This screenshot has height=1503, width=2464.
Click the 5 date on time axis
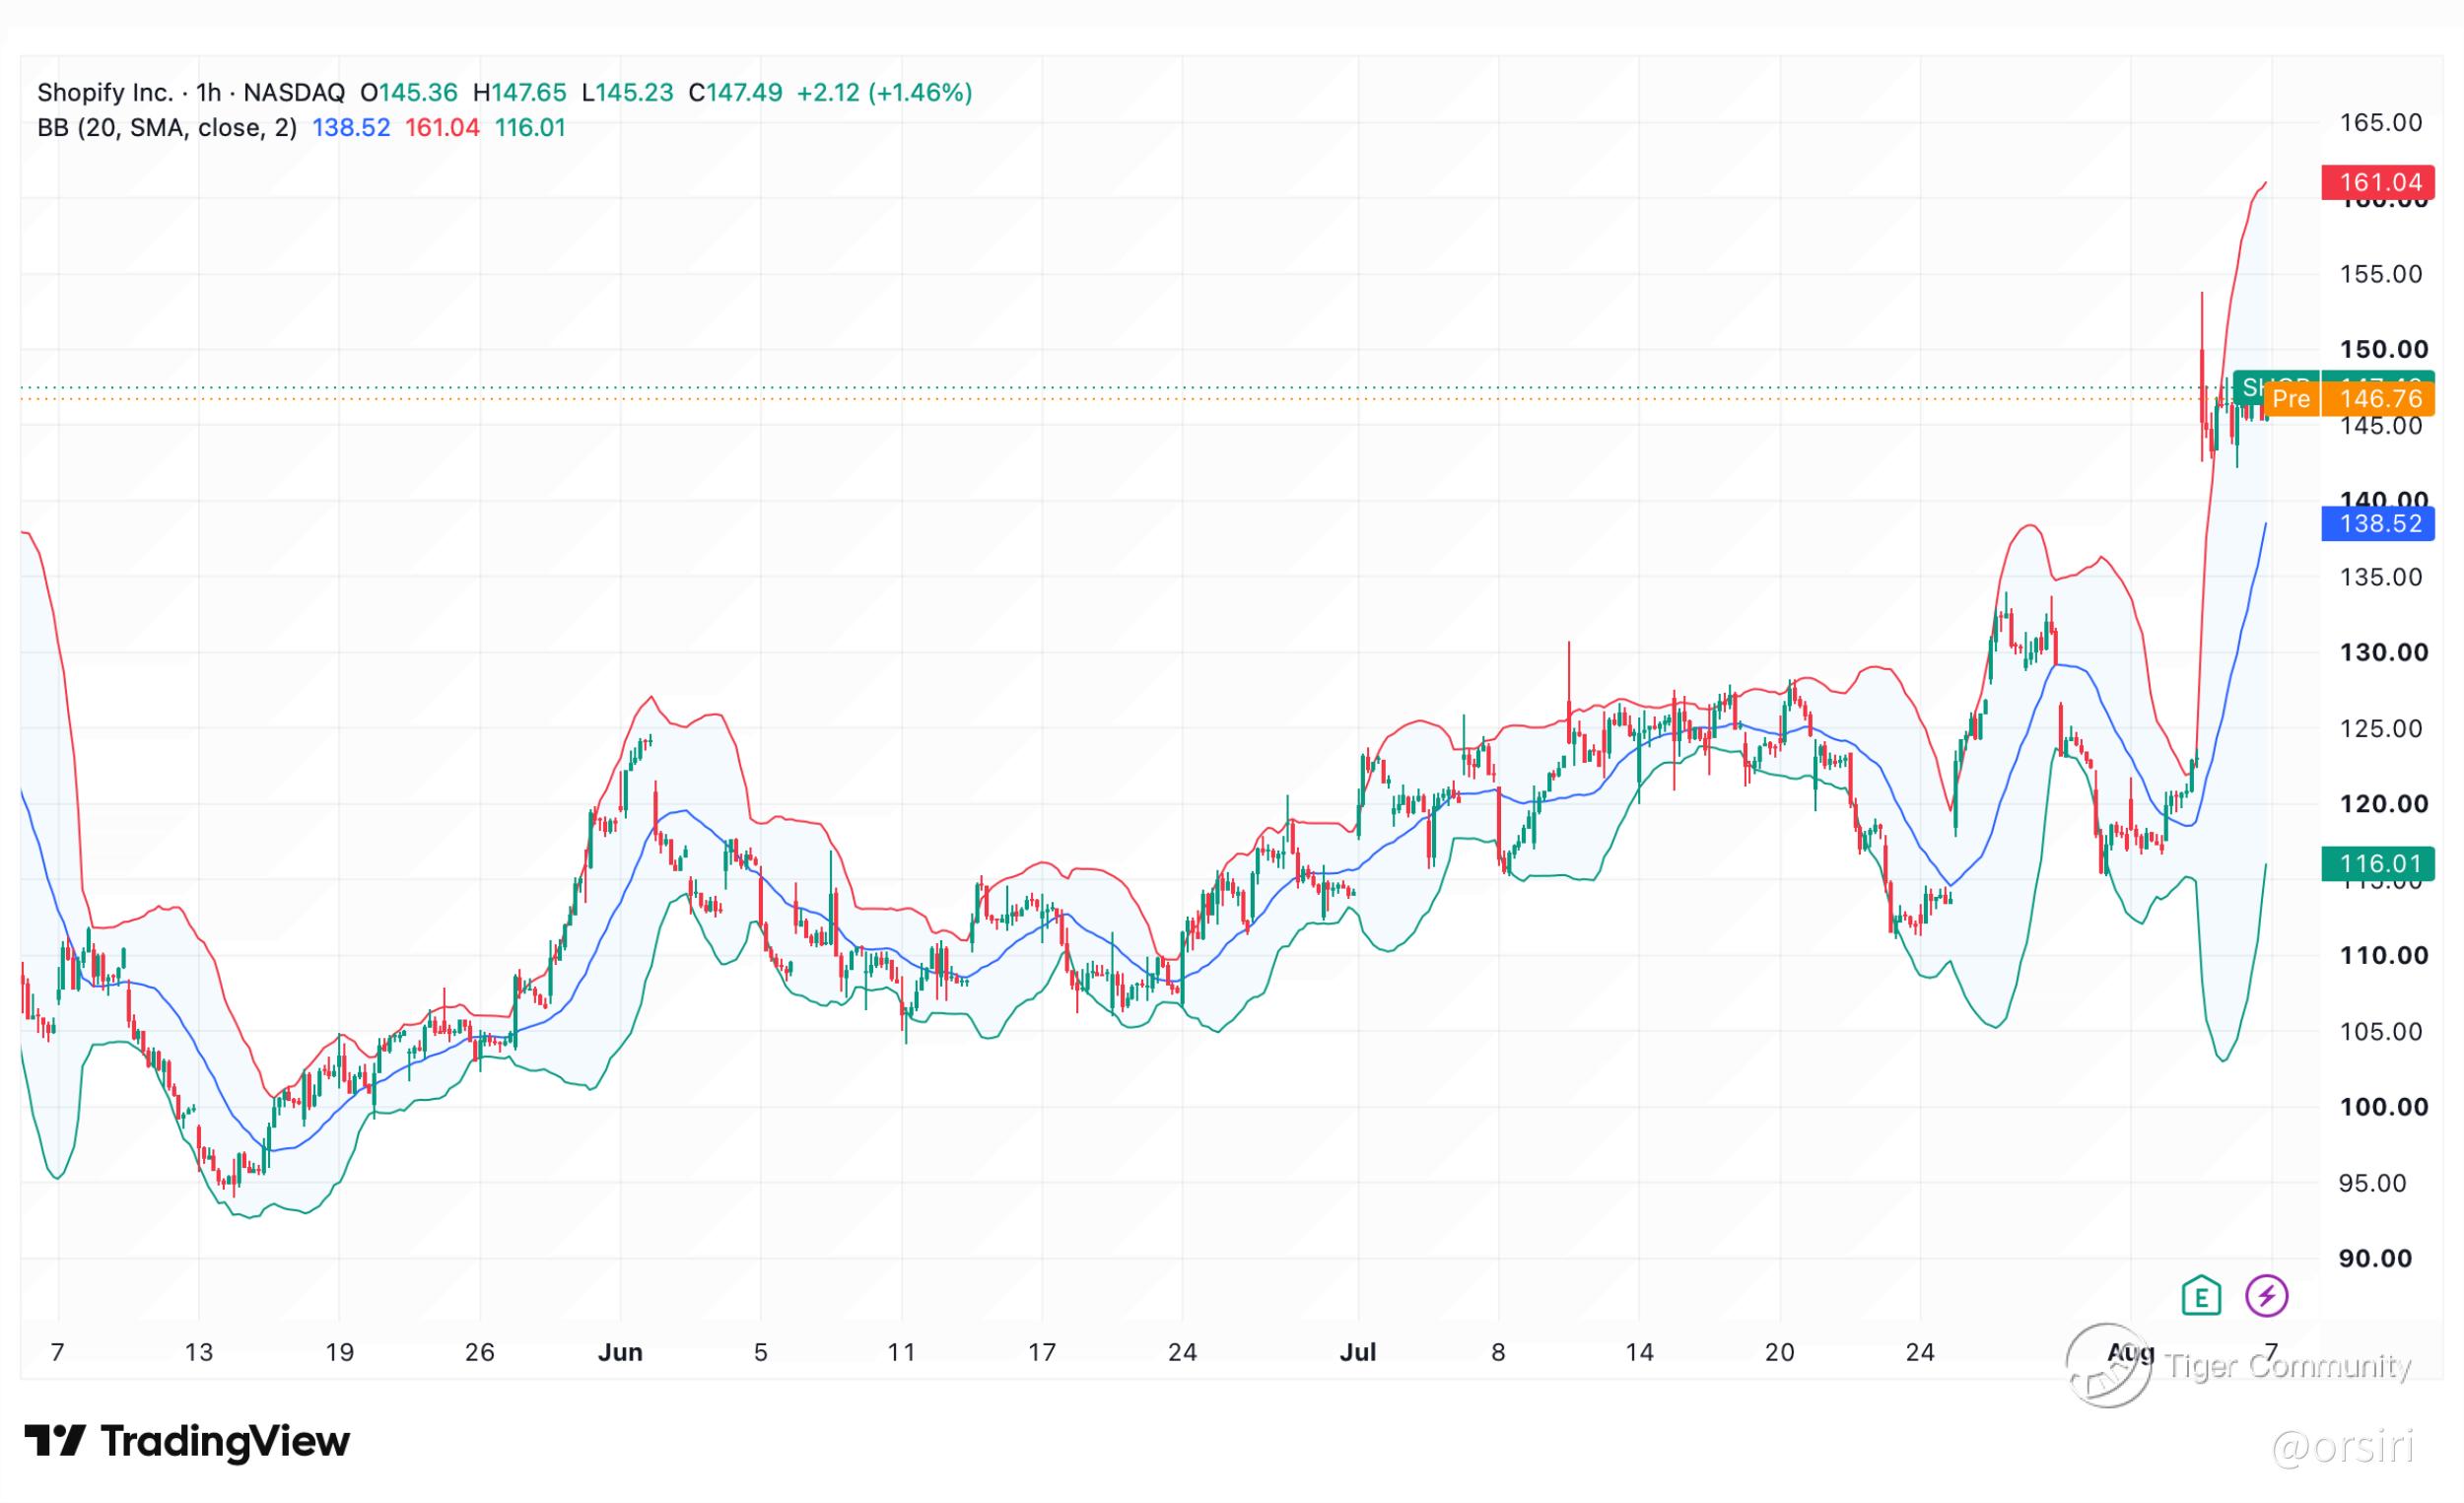click(761, 1353)
